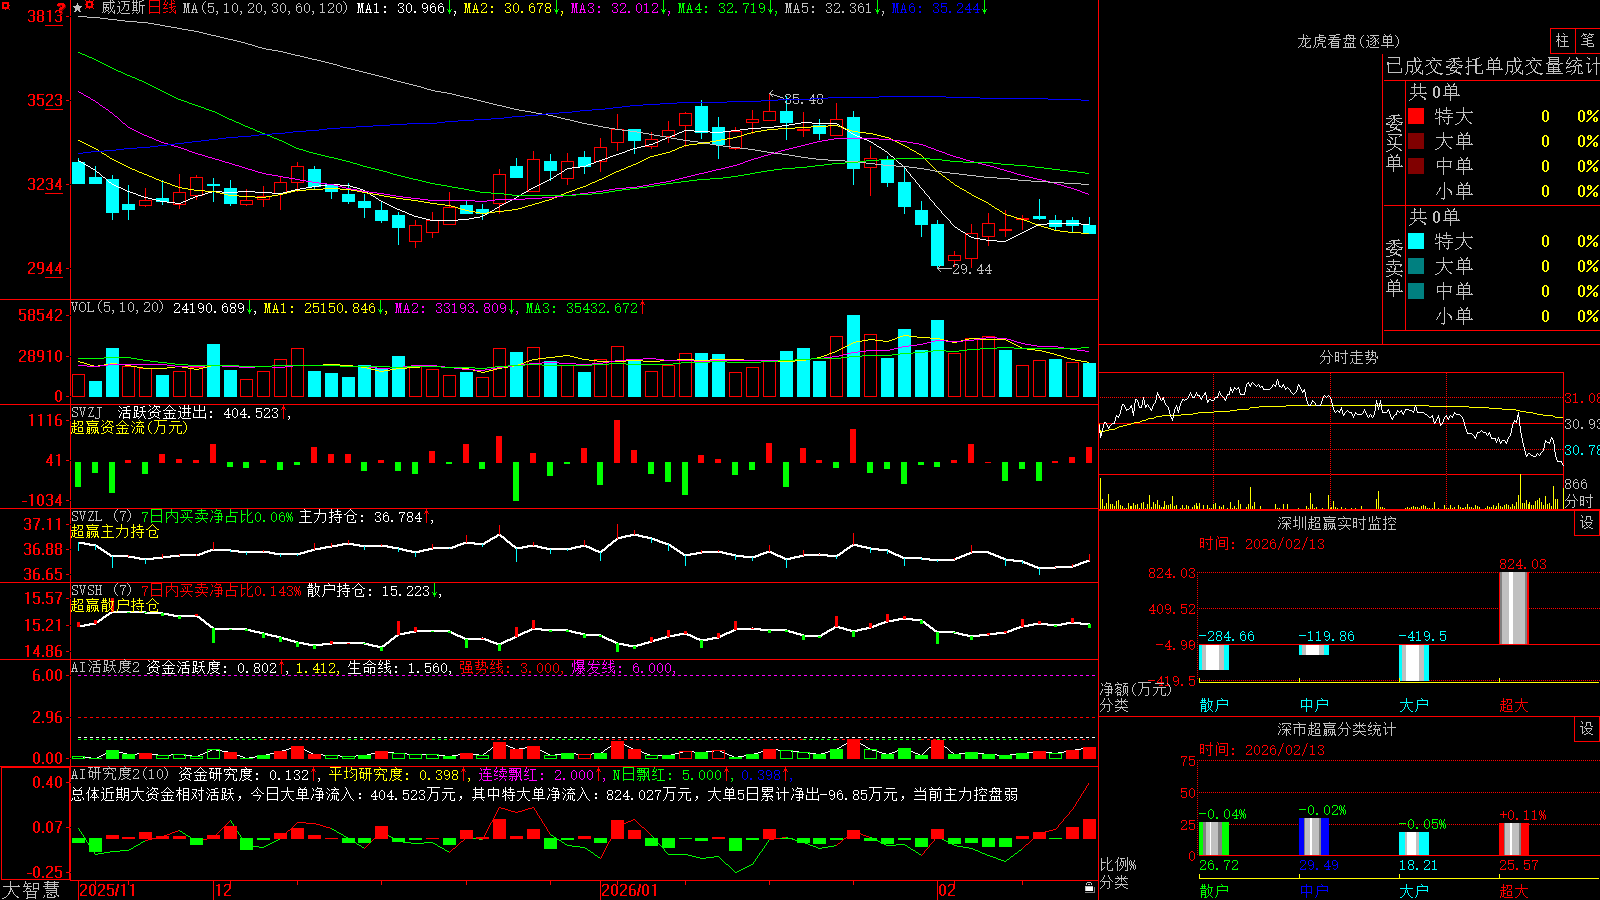Click the 29.44 low price marker
Viewport: 1600px width, 900px height.
[972, 269]
